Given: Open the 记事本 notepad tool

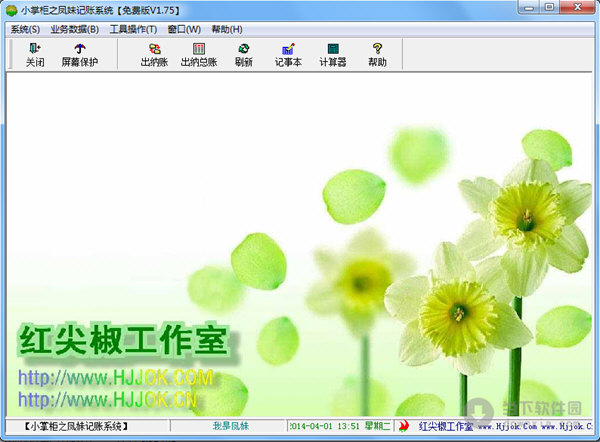Looking at the screenshot, I should coord(288,55).
